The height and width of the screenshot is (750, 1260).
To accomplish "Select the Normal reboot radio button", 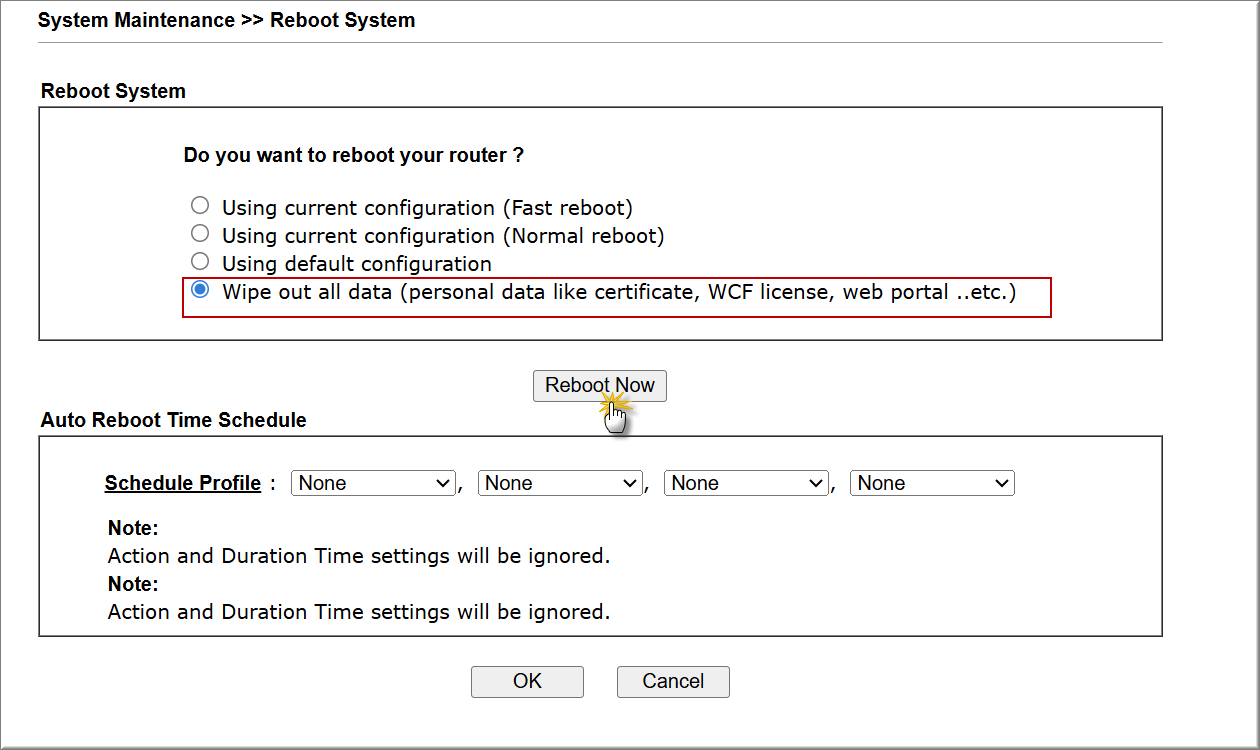I will [x=200, y=233].
